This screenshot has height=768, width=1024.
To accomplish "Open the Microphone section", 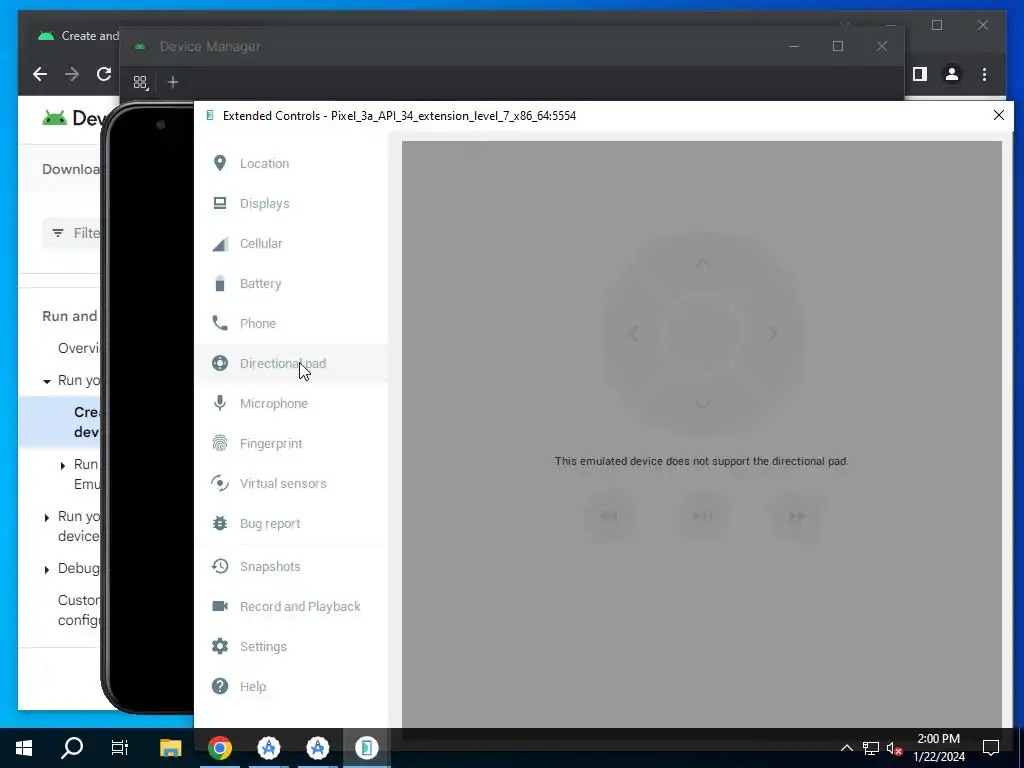I will point(291,404).
